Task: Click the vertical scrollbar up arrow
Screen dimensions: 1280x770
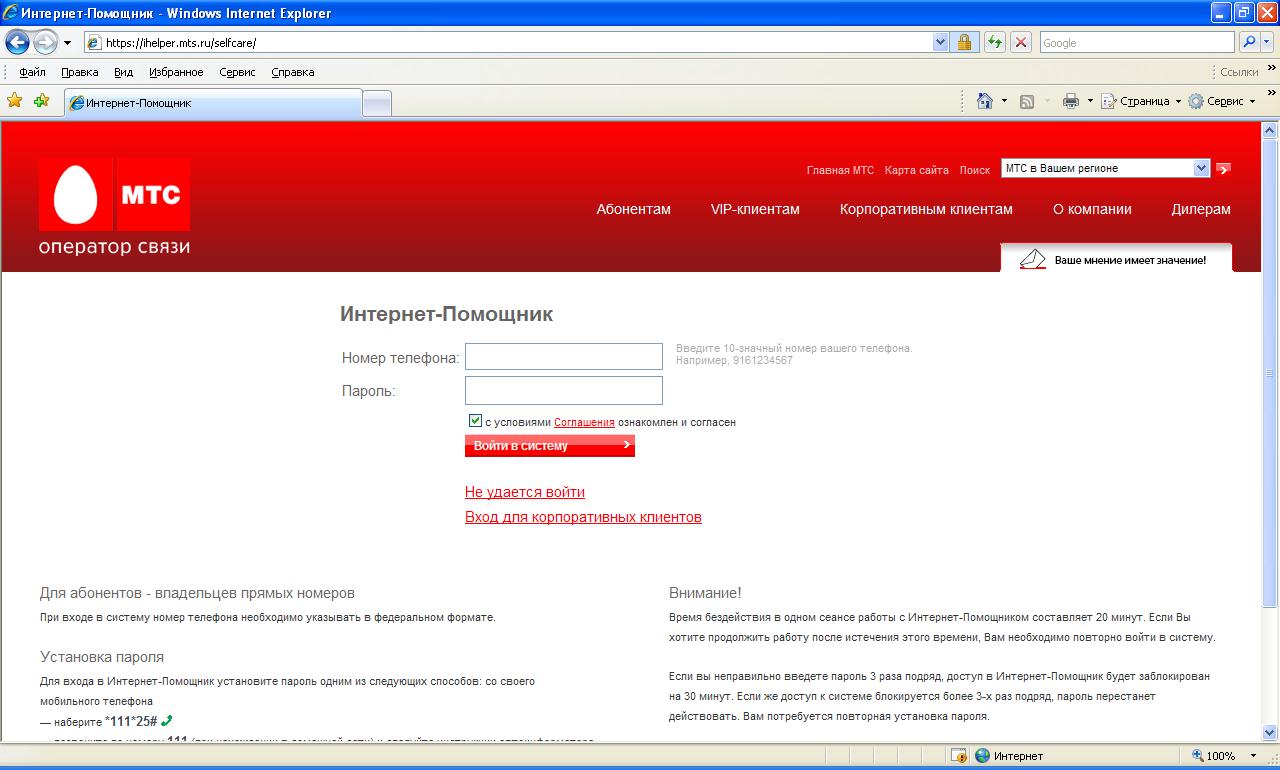Action: 1270,130
